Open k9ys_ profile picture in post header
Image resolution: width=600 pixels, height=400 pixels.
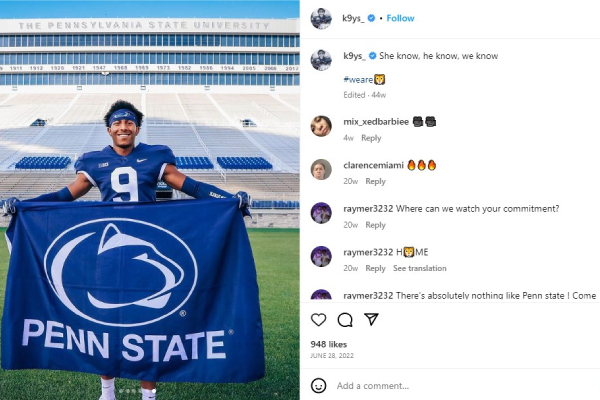320,19
